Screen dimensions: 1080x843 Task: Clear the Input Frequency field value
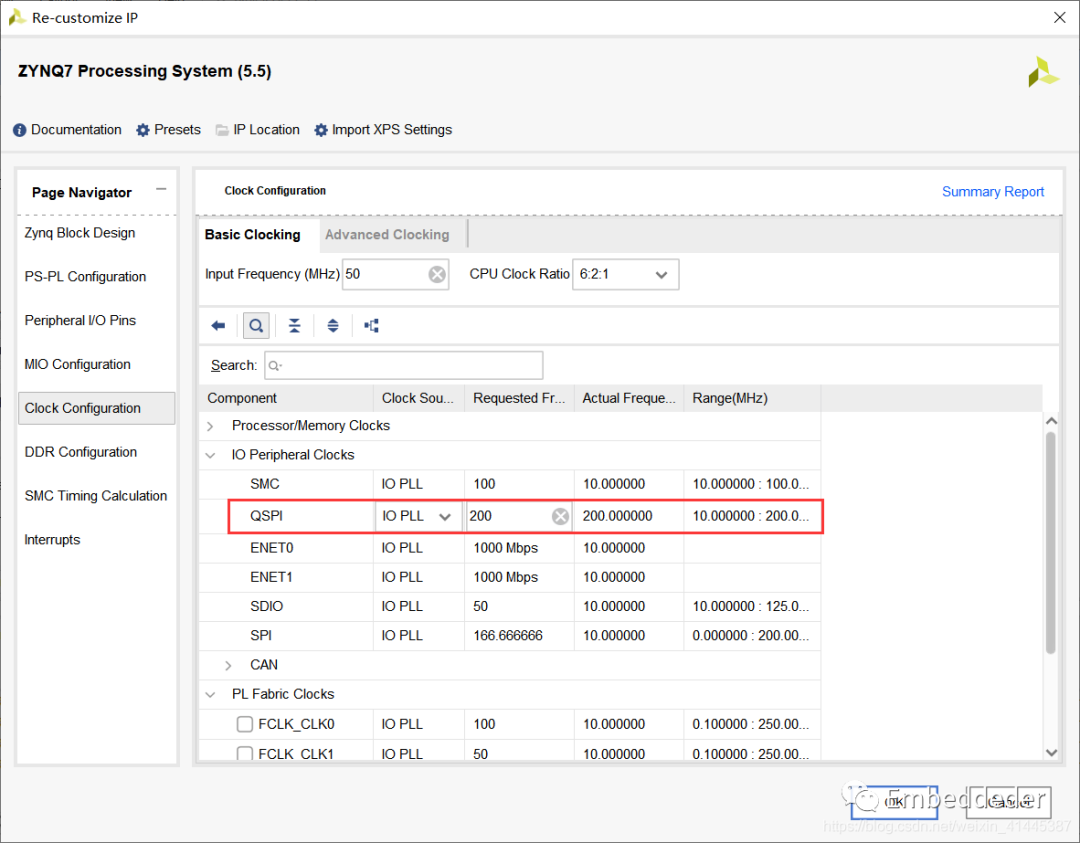coord(437,275)
